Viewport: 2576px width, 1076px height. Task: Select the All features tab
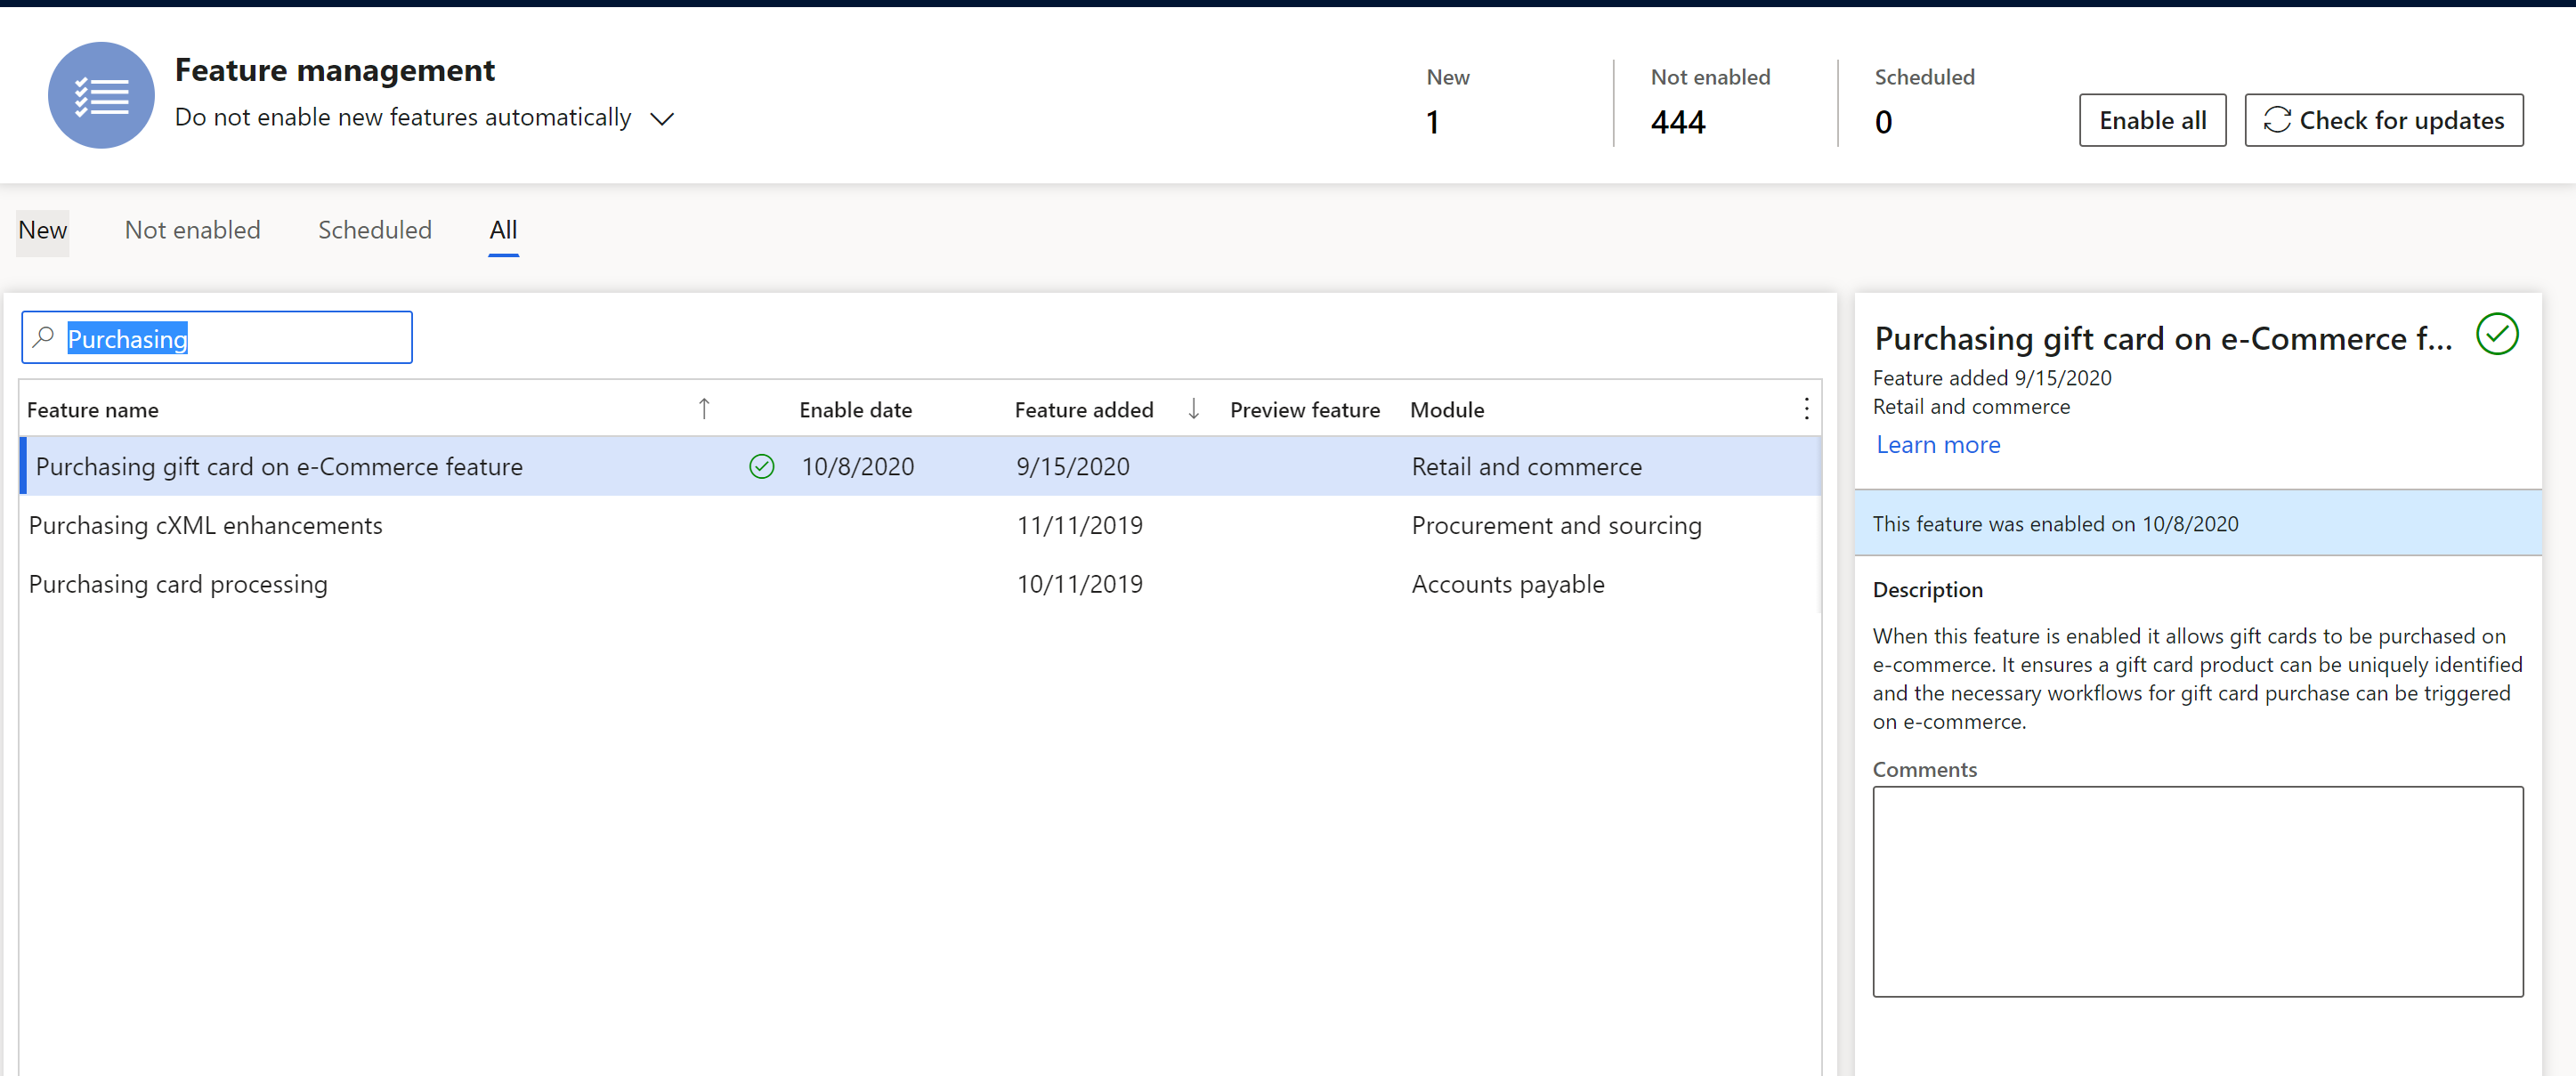click(x=501, y=230)
